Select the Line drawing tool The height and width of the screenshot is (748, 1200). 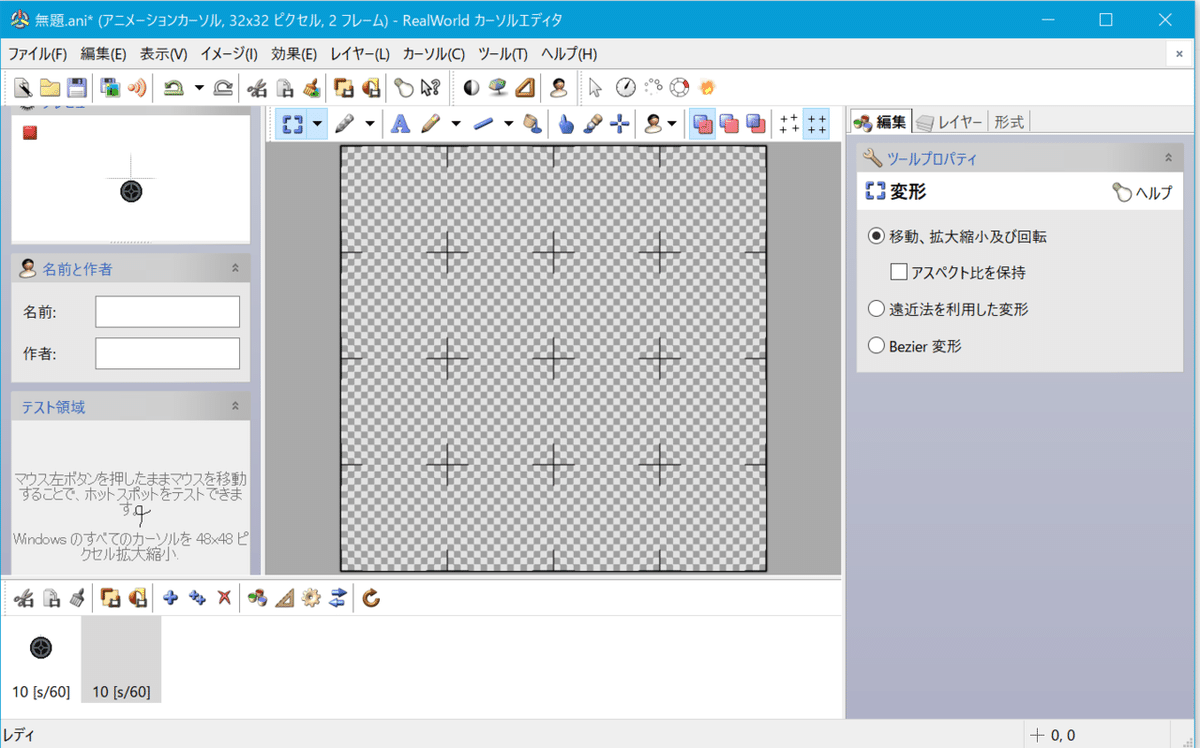pyautogui.click(x=484, y=124)
